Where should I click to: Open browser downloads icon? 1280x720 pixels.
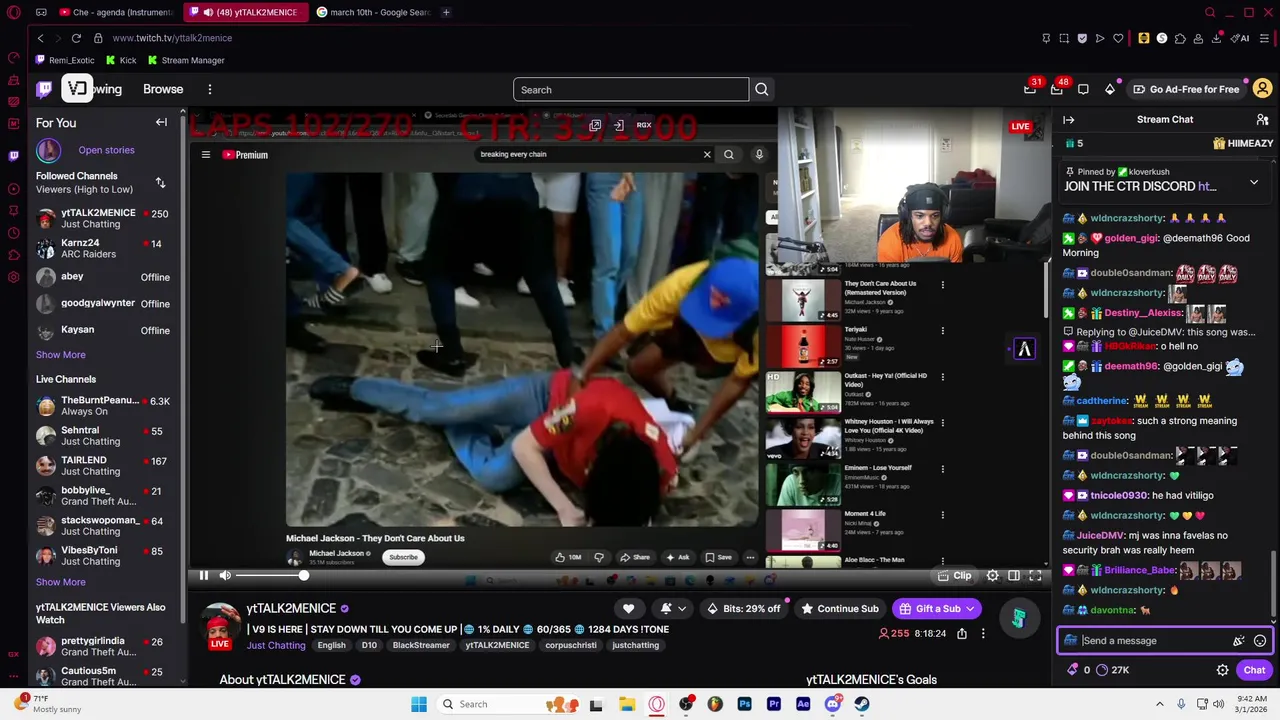[1216, 38]
